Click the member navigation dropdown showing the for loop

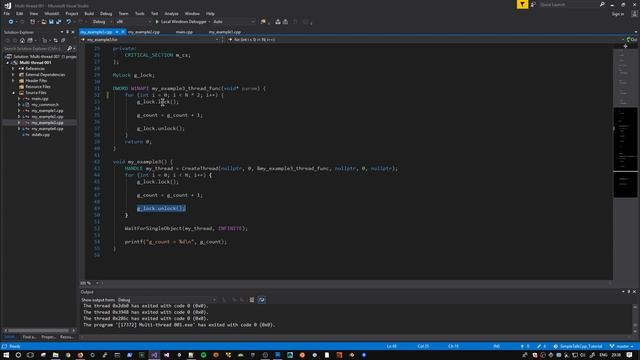[x=424, y=40]
